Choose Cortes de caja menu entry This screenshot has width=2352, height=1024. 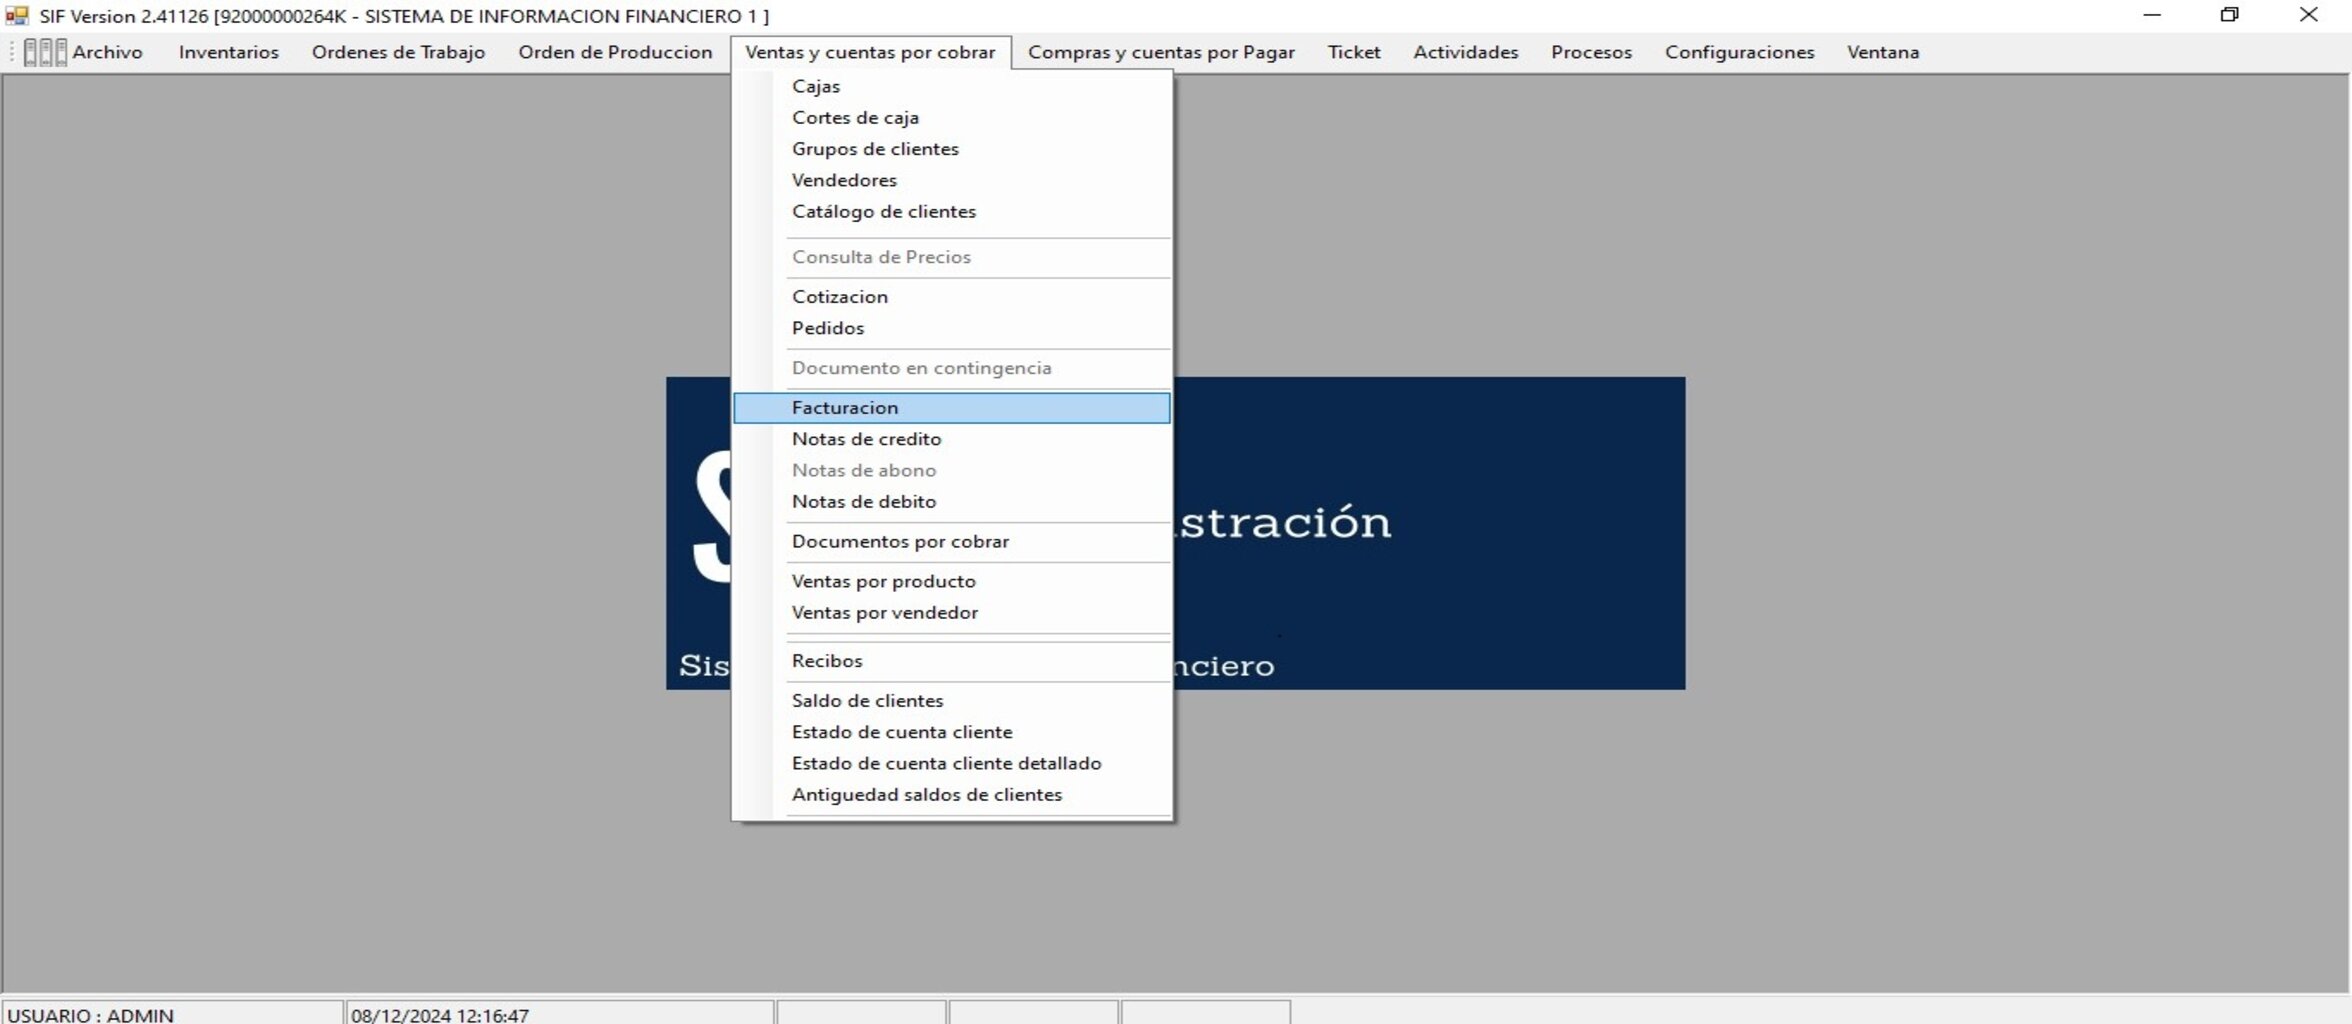pos(952,117)
